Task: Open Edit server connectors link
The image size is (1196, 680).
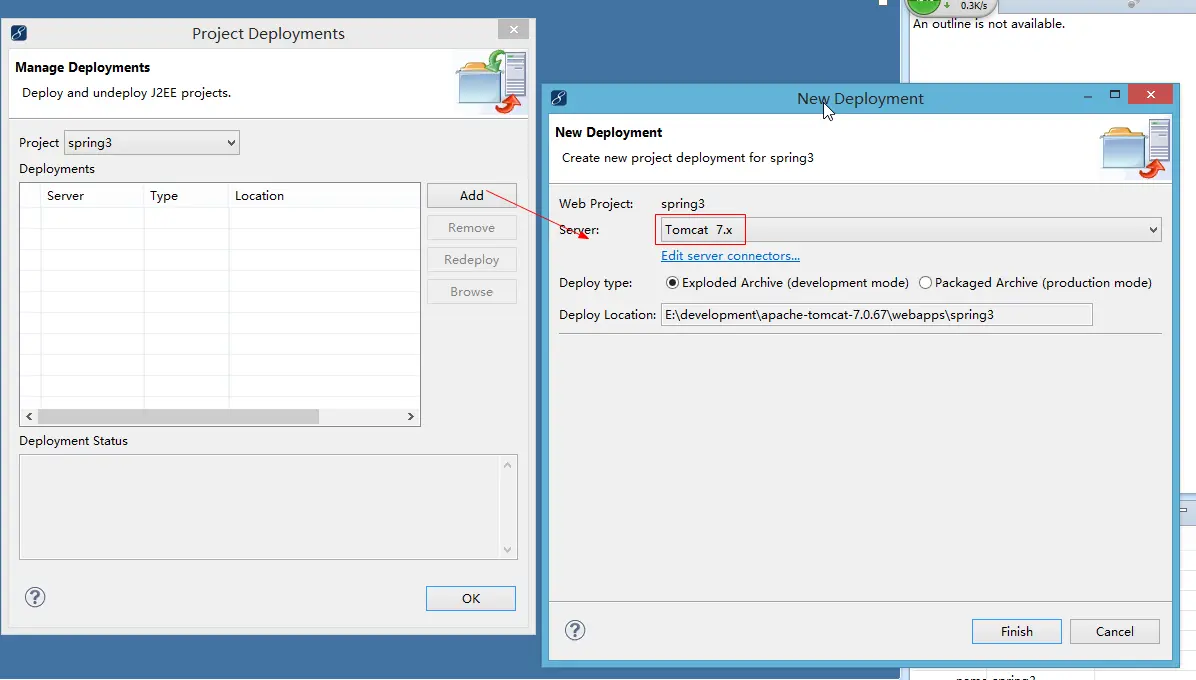Action: click(x=730, y=256)
